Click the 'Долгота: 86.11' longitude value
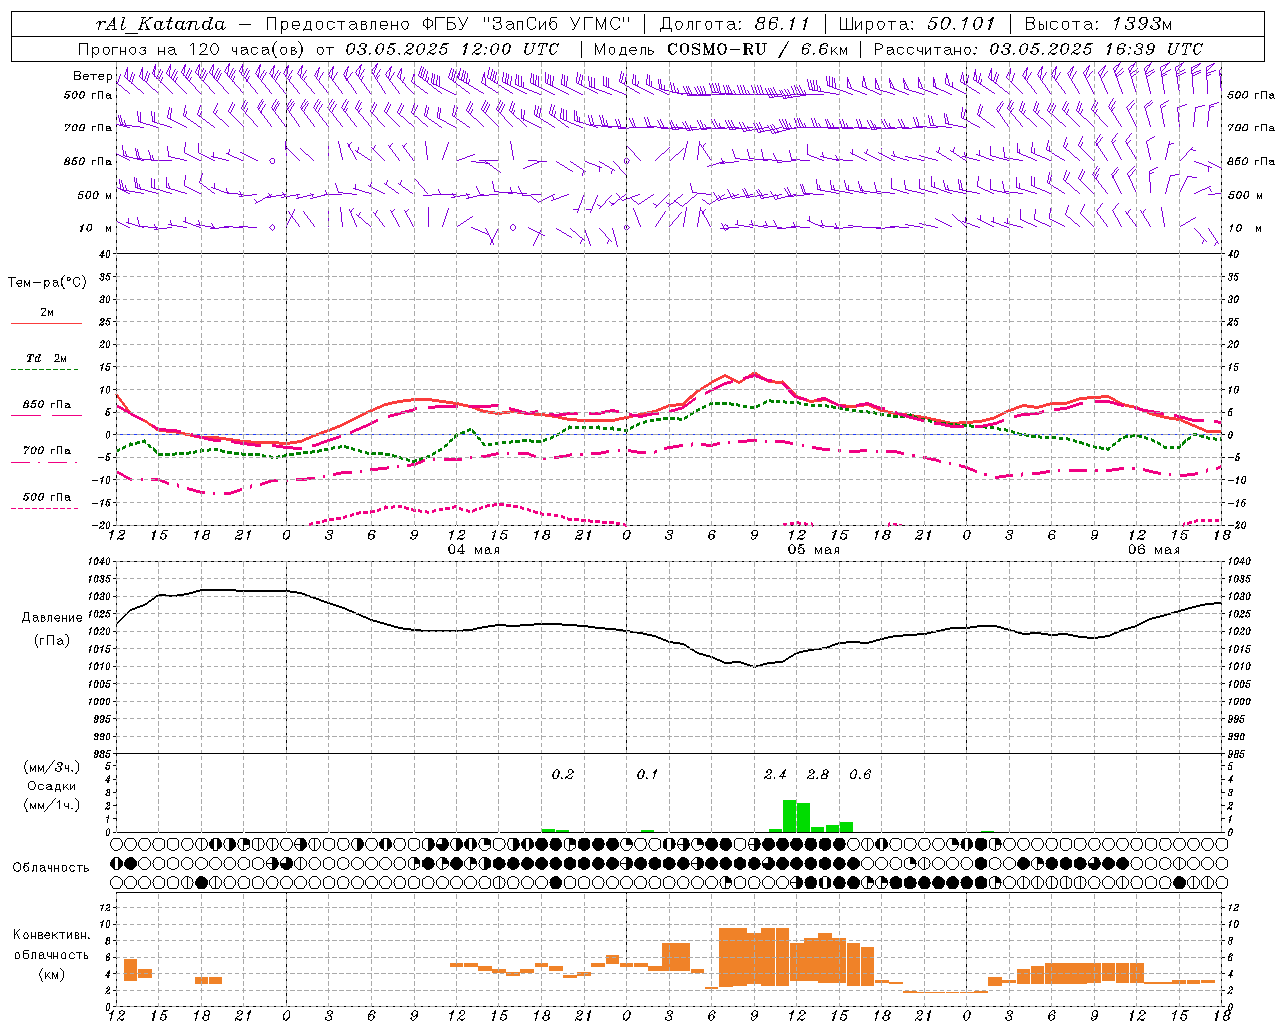Screen dimensions: 1280x1024 734,24
